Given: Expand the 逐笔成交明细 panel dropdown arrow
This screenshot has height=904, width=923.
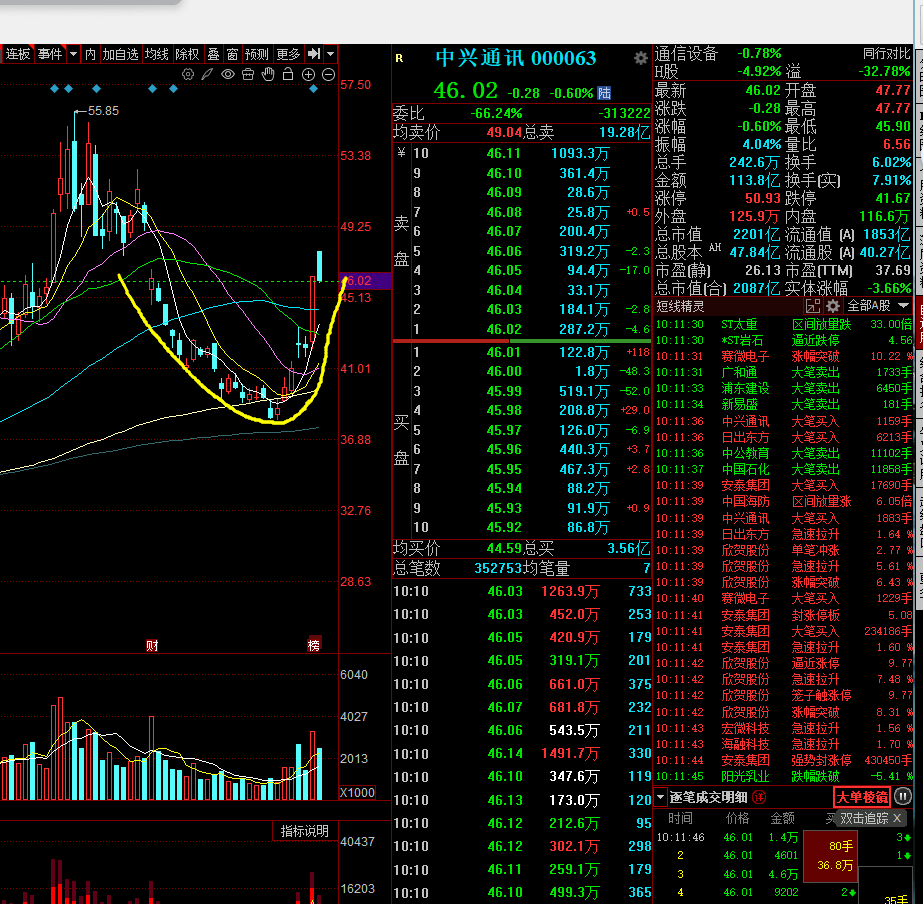Looking at the screenshot, I should [x=660, y=797].
